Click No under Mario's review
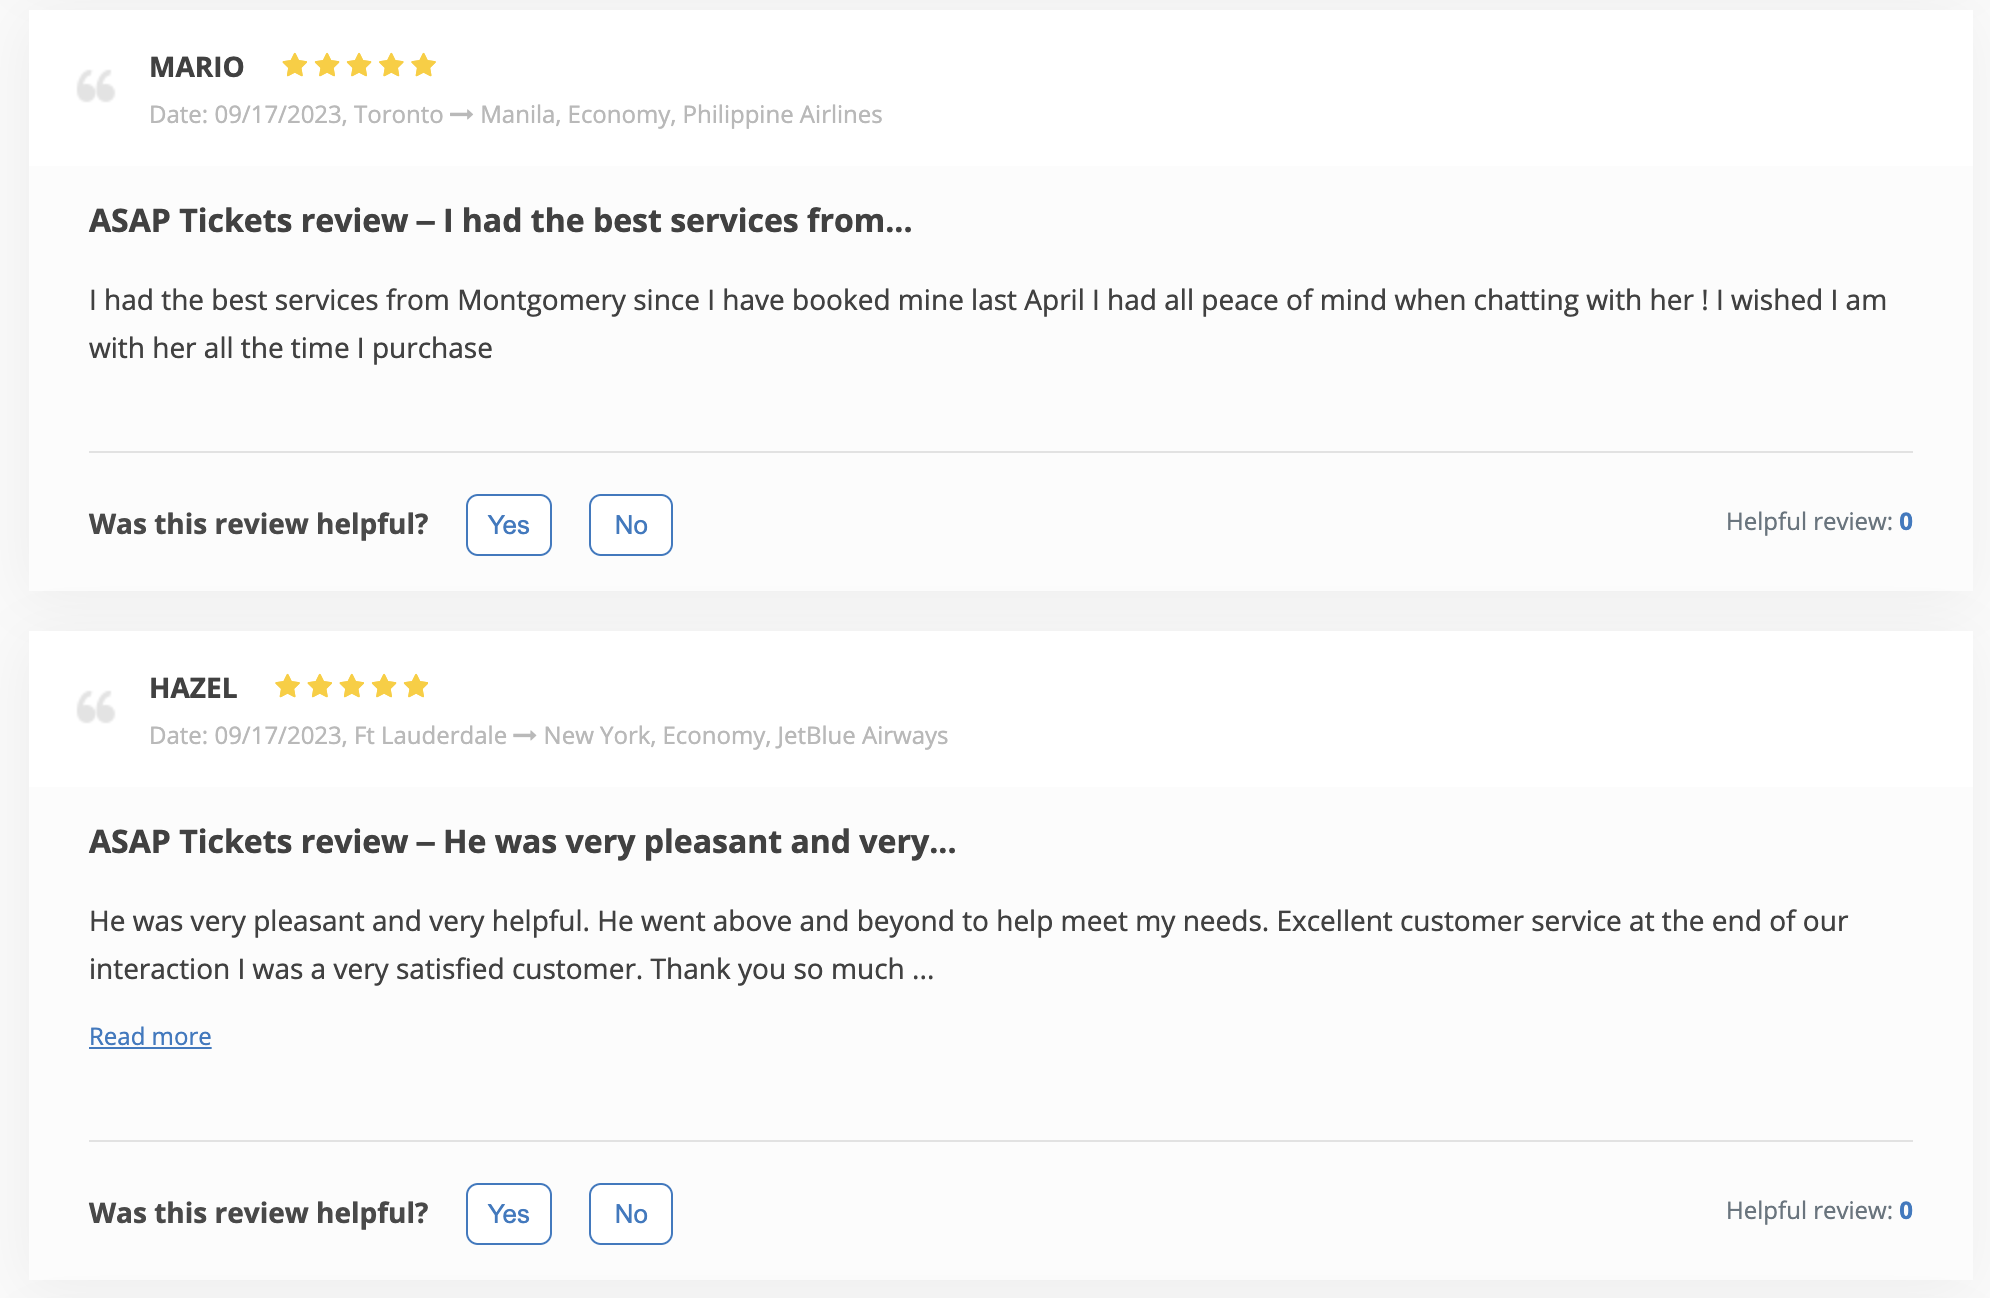Screen dimensions: 1990x1298 click(x=630, y=524)
